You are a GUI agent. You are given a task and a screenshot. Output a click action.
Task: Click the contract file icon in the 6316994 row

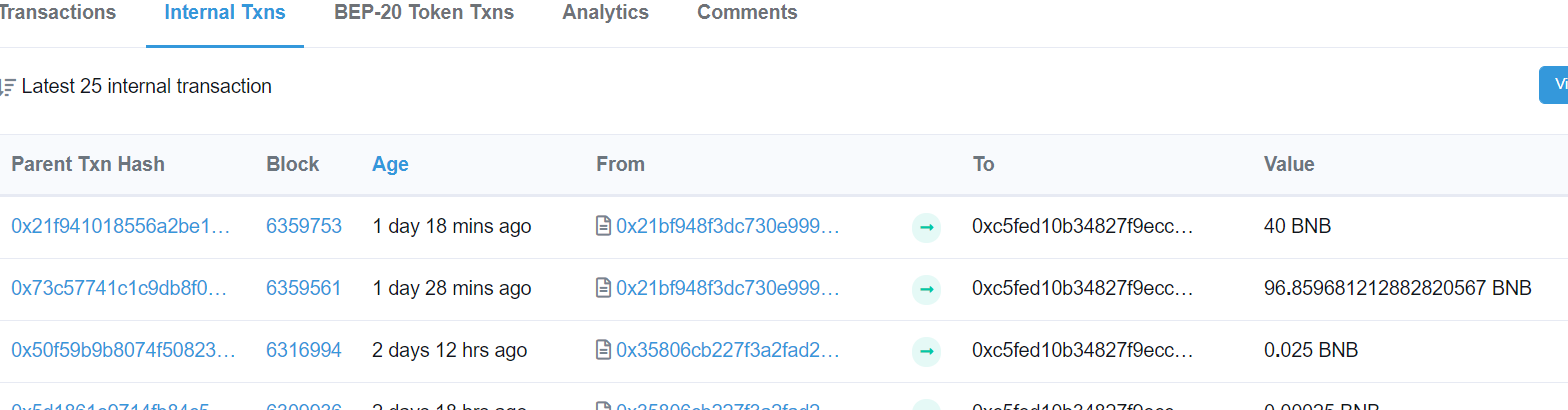point(603,351)
